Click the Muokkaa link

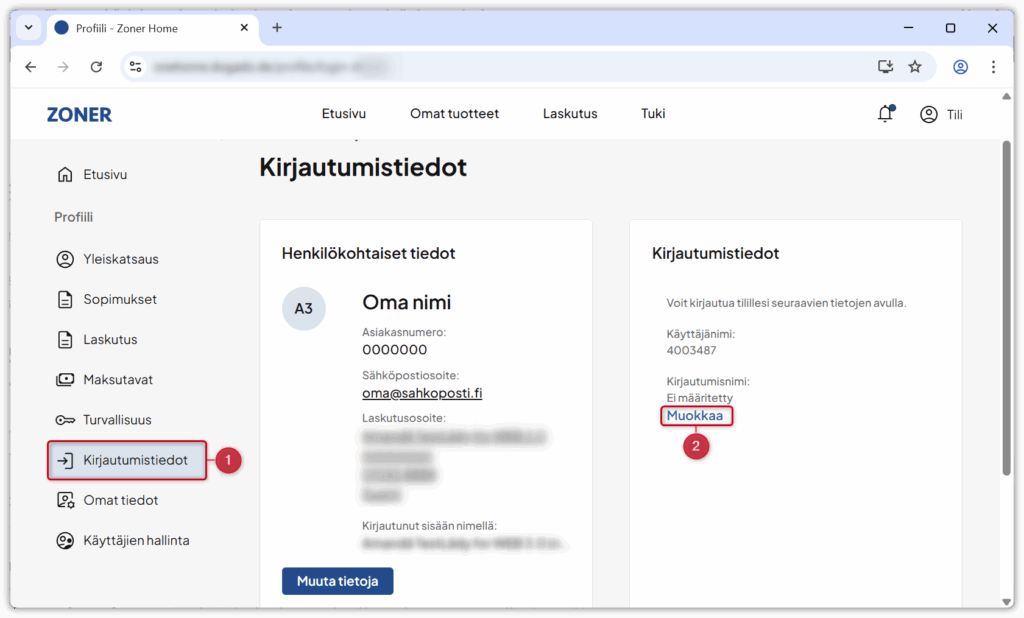click(694, 416)
